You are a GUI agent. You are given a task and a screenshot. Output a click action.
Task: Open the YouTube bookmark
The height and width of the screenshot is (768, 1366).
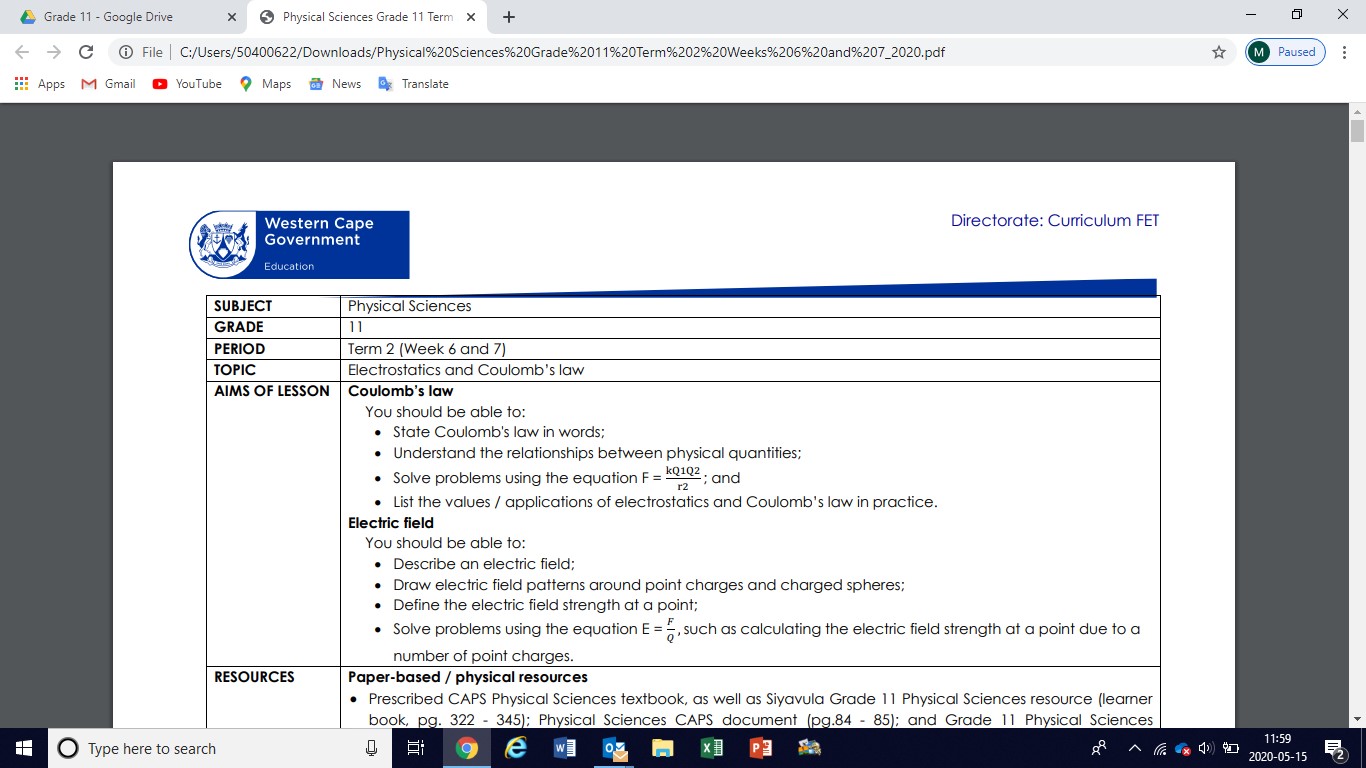point(187,84)
